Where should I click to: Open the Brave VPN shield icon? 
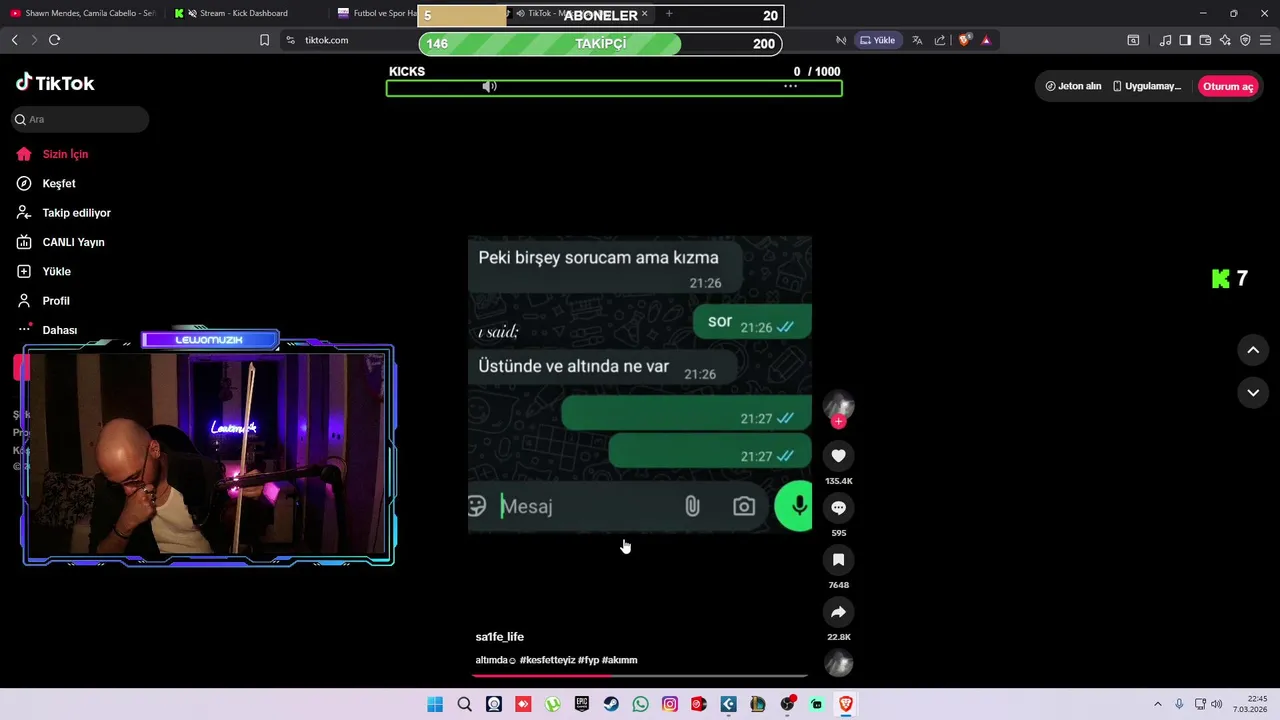point(1245,40)
